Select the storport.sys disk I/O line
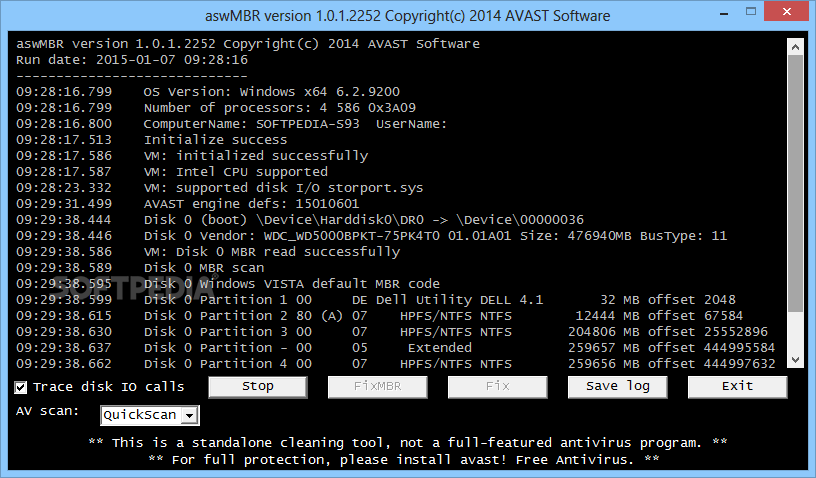816x478 pixels. point(220,188)
